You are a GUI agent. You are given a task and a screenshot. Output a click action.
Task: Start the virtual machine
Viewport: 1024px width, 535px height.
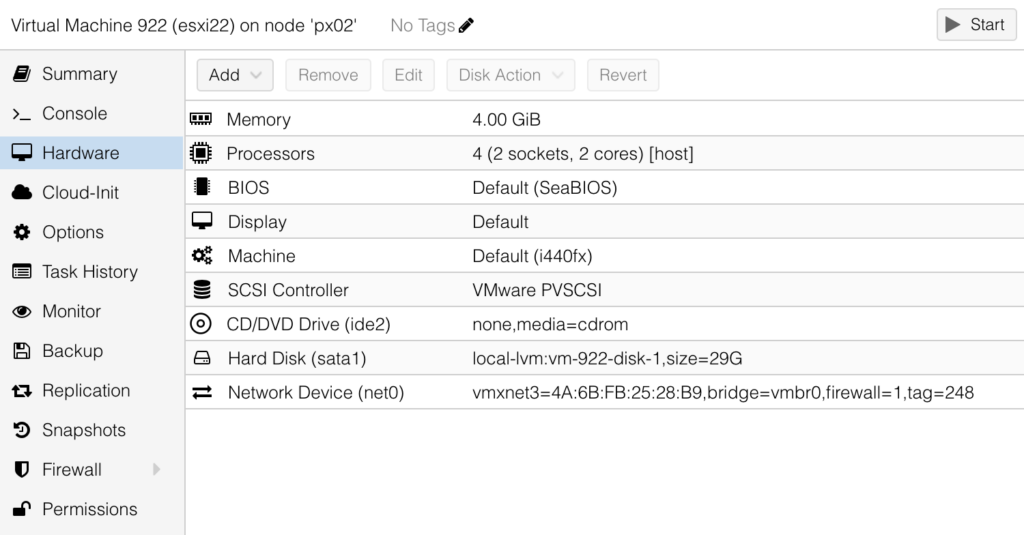pos(975,25)
